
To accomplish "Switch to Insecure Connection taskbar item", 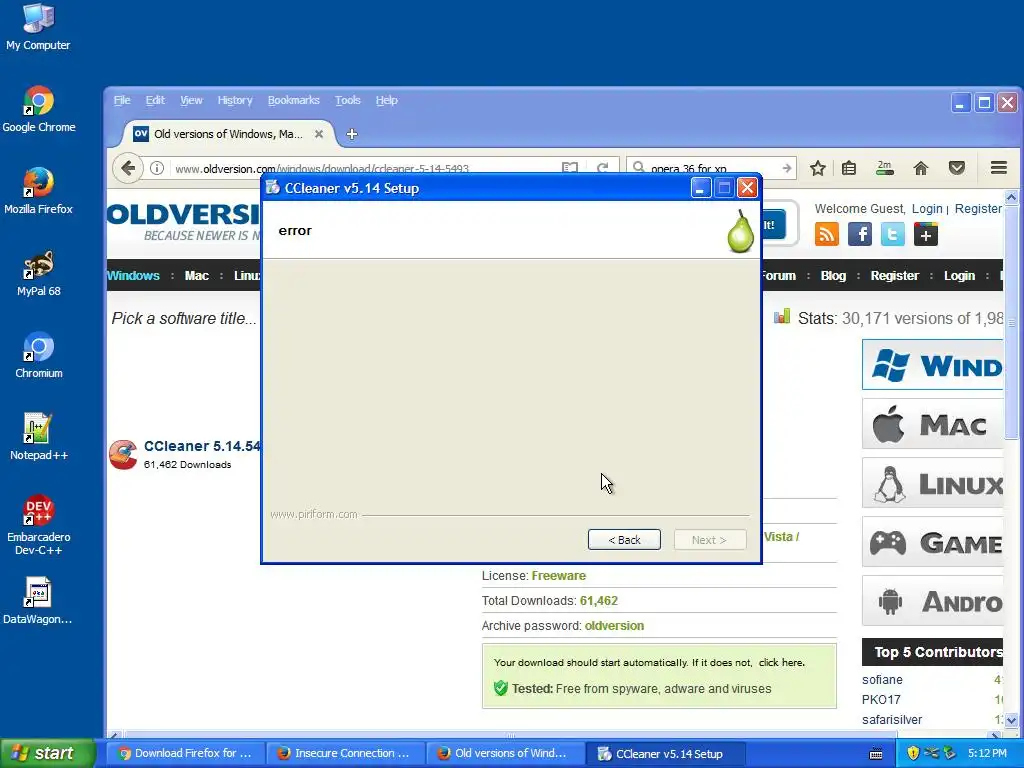I will [x=345, y=753].
